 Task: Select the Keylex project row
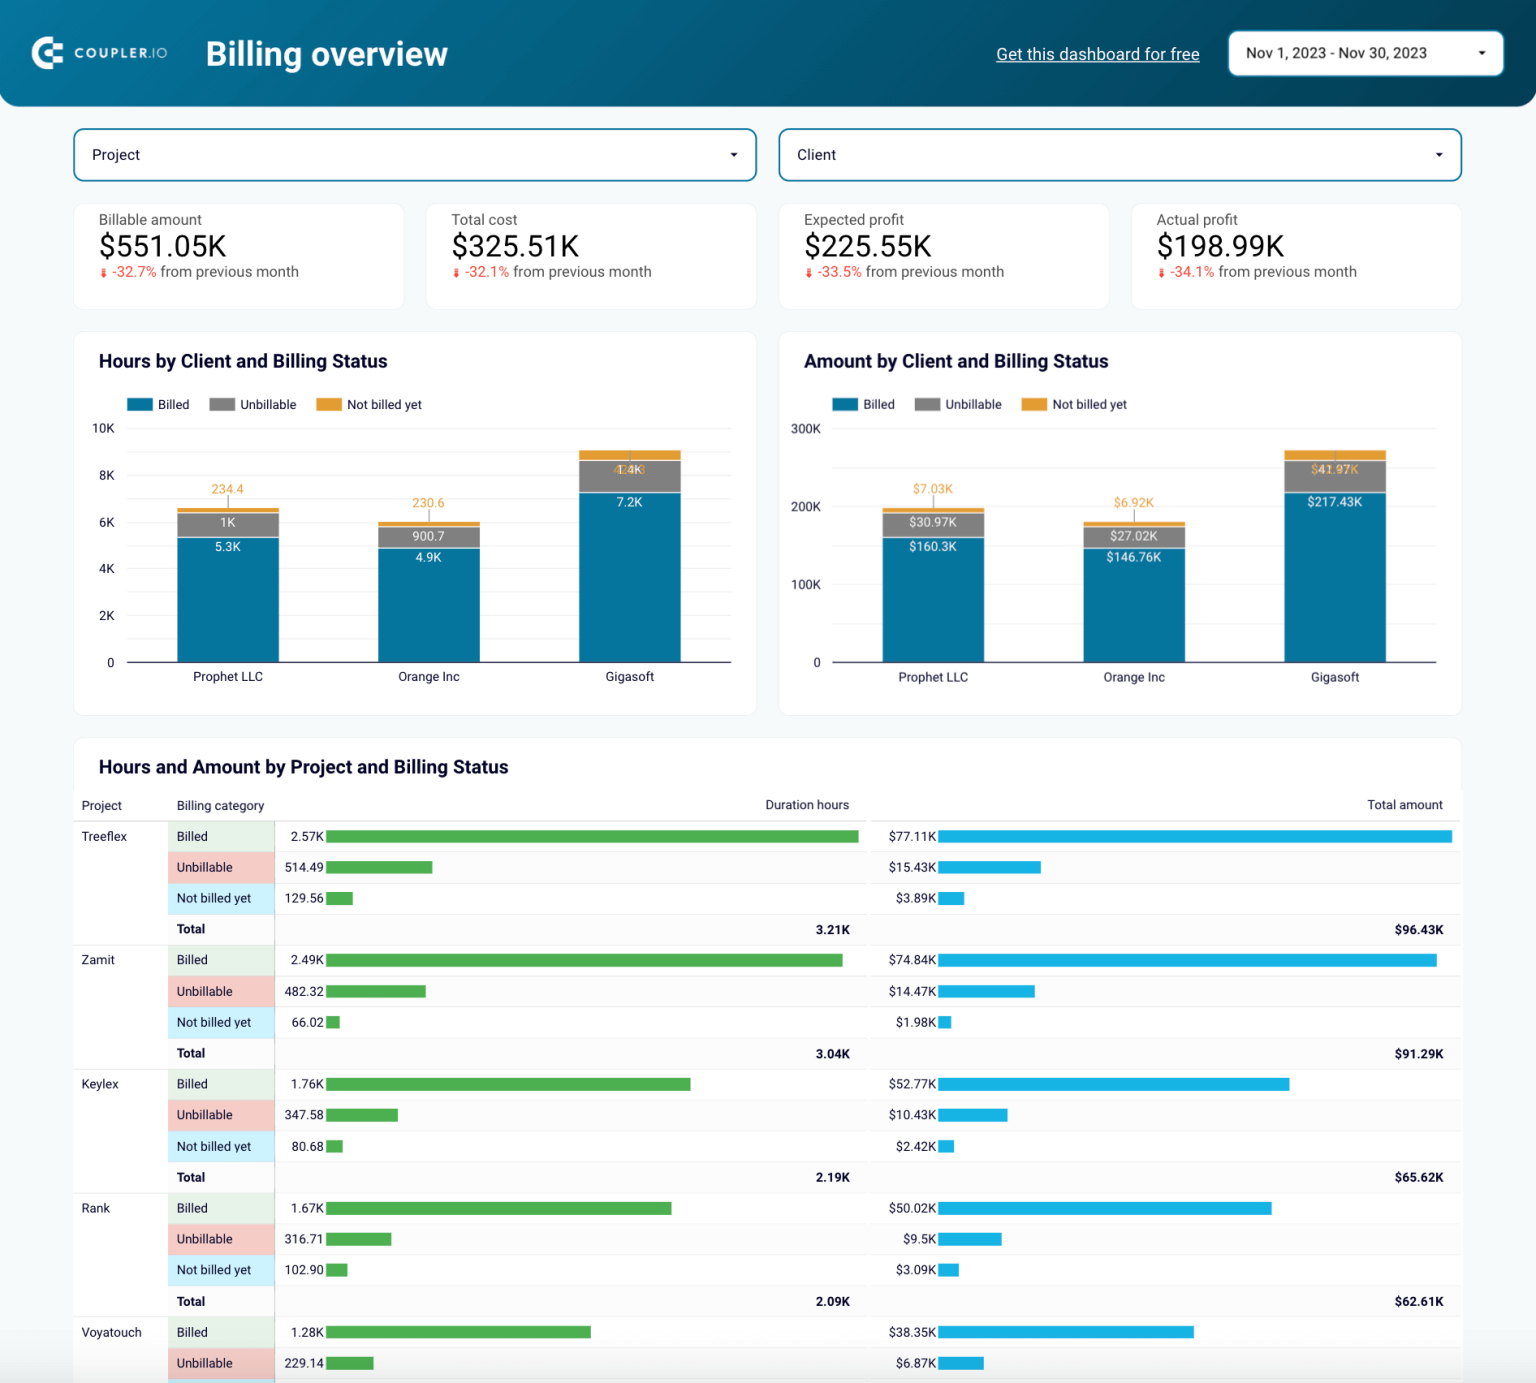(100, 1084)
